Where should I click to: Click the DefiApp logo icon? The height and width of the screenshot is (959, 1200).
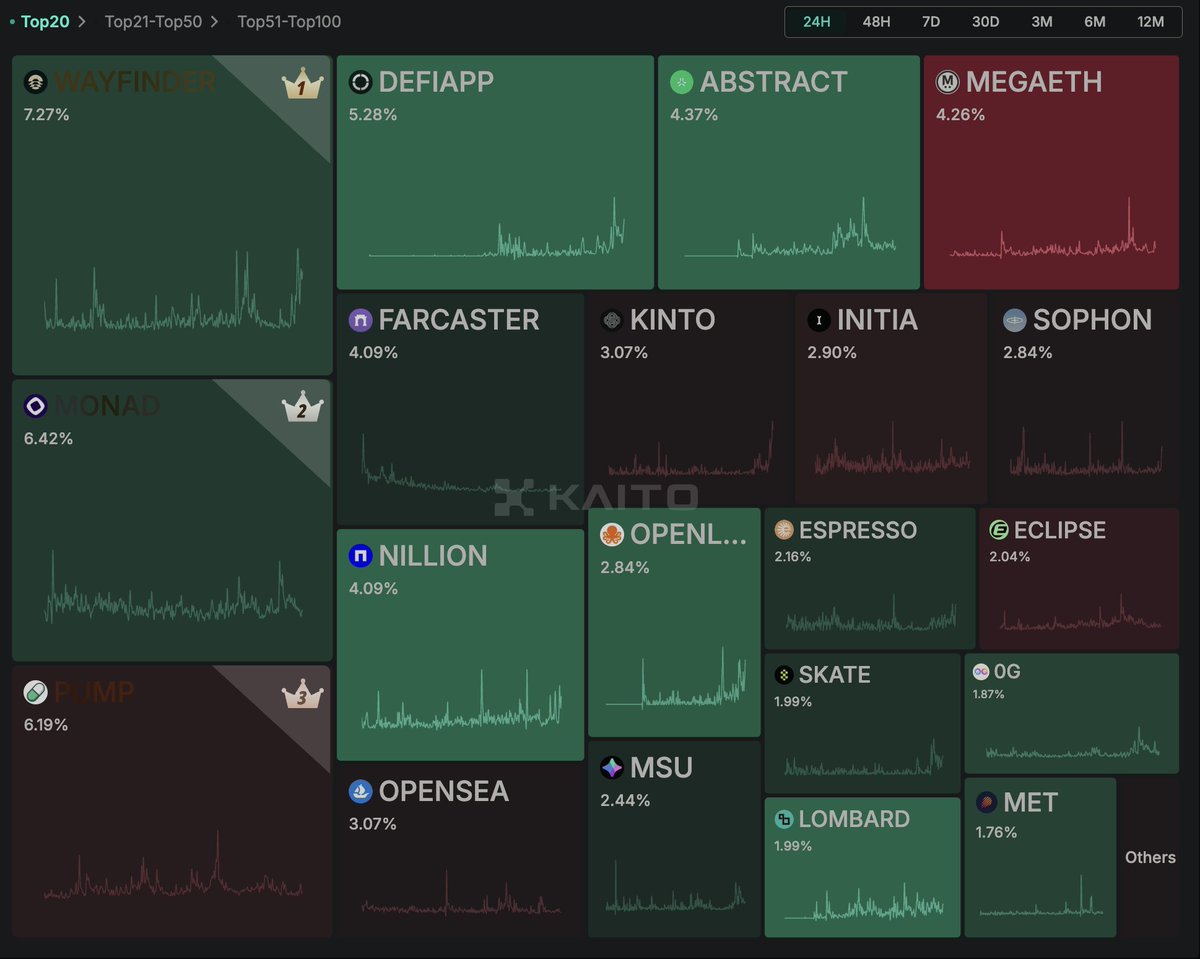click(361, 82)
